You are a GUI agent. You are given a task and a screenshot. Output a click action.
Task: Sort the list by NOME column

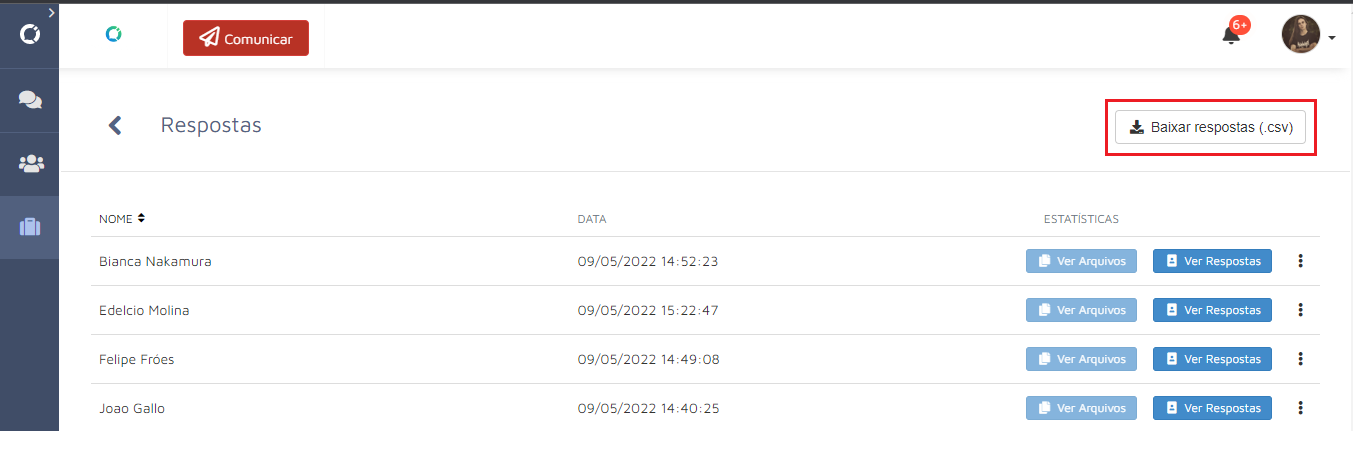tap(122, 218)
